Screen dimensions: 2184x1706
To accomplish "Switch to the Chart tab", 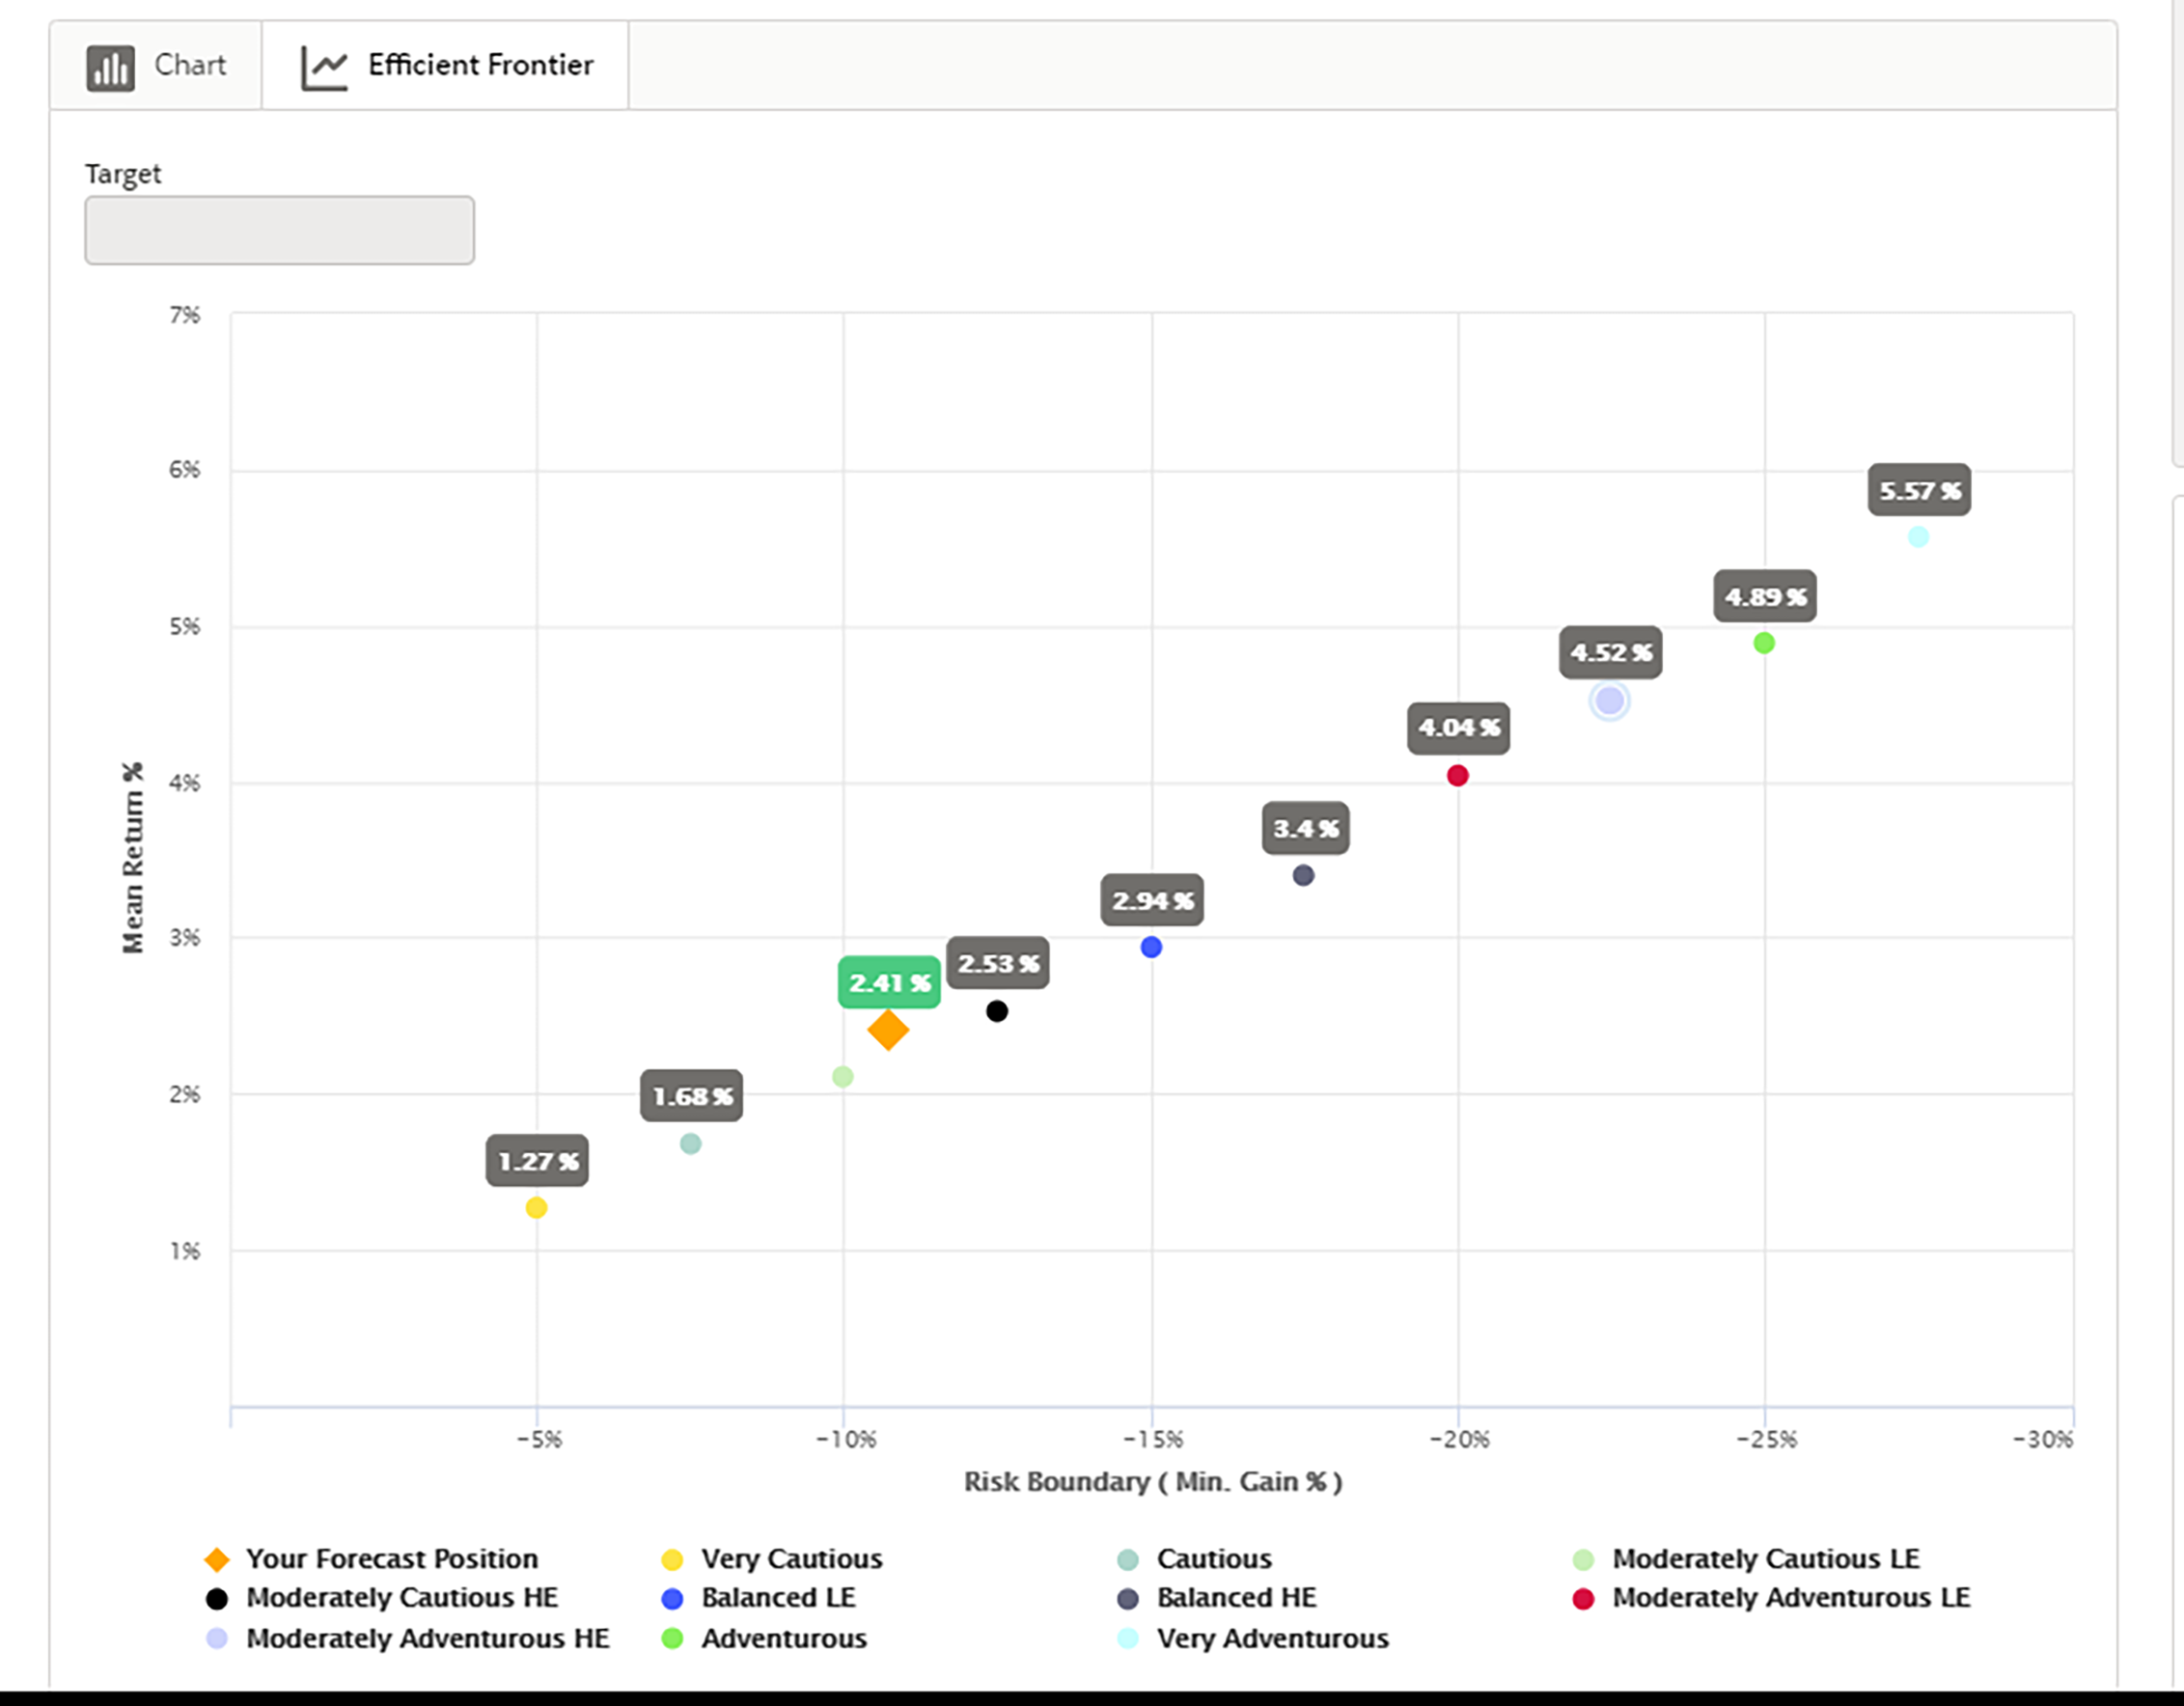I will click(x=156, y=66).
